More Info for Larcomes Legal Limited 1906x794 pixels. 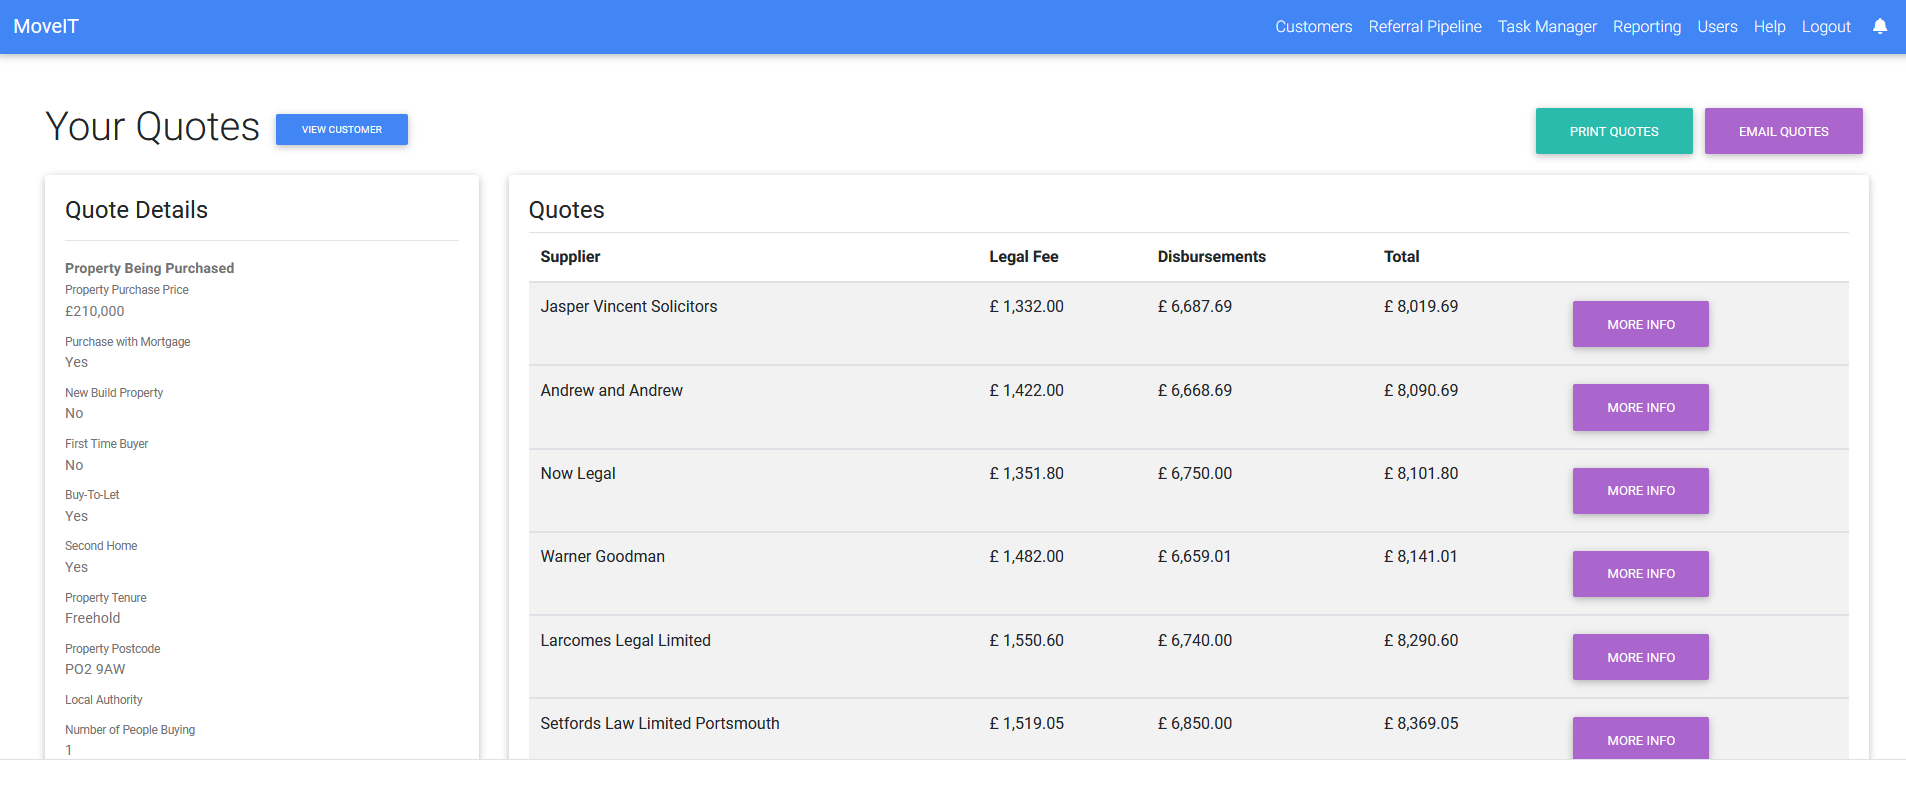click(1640, 657)
